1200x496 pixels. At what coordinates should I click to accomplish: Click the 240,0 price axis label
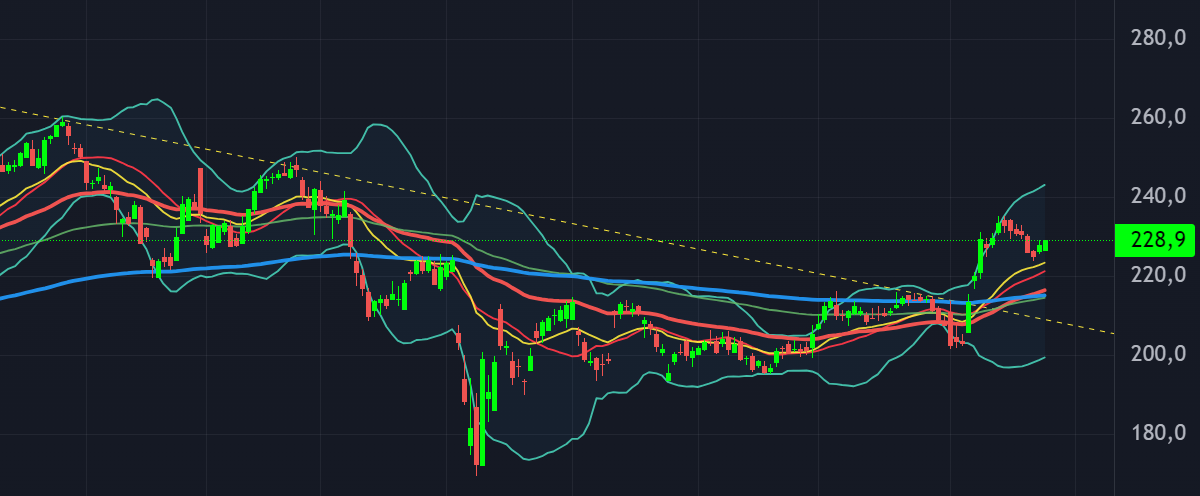(x=1157, y=195)
